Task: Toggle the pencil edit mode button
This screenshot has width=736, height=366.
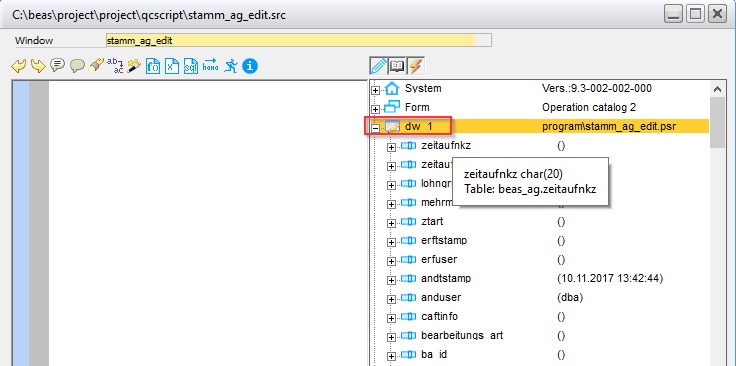Action: pyautogui.click(x=378, y=66)
